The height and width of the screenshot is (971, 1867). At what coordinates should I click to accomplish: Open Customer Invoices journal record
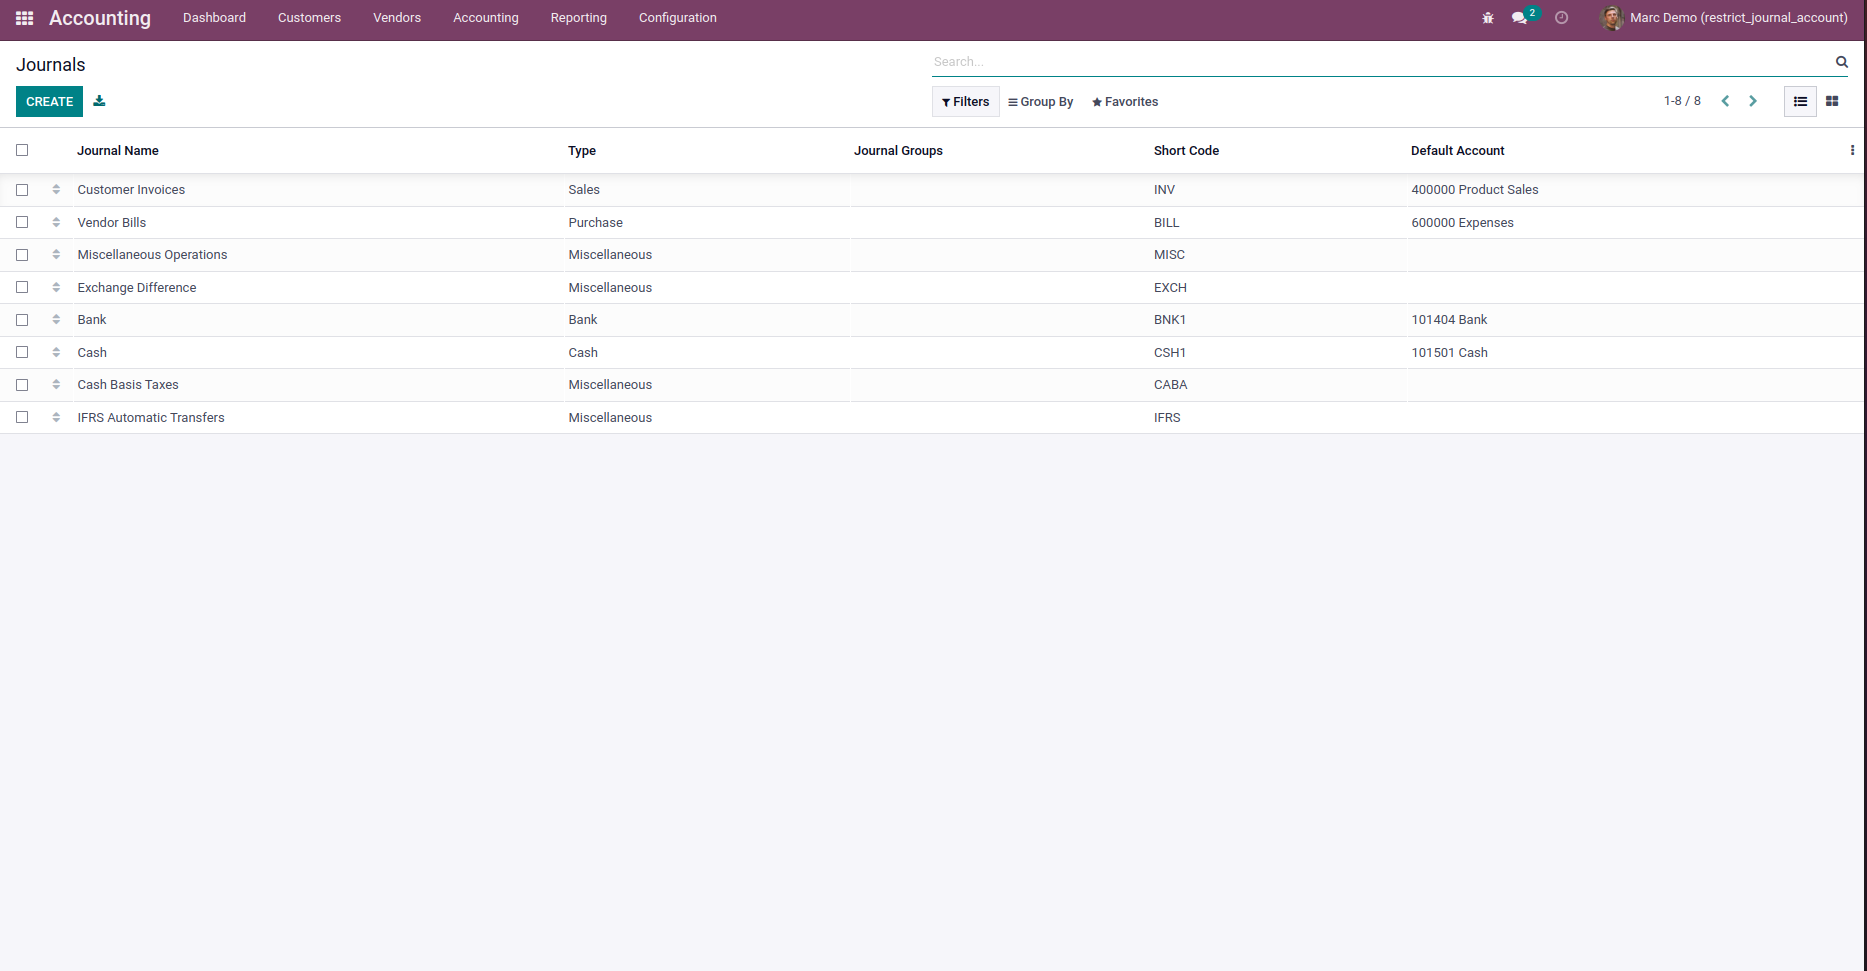pos(131,190)
